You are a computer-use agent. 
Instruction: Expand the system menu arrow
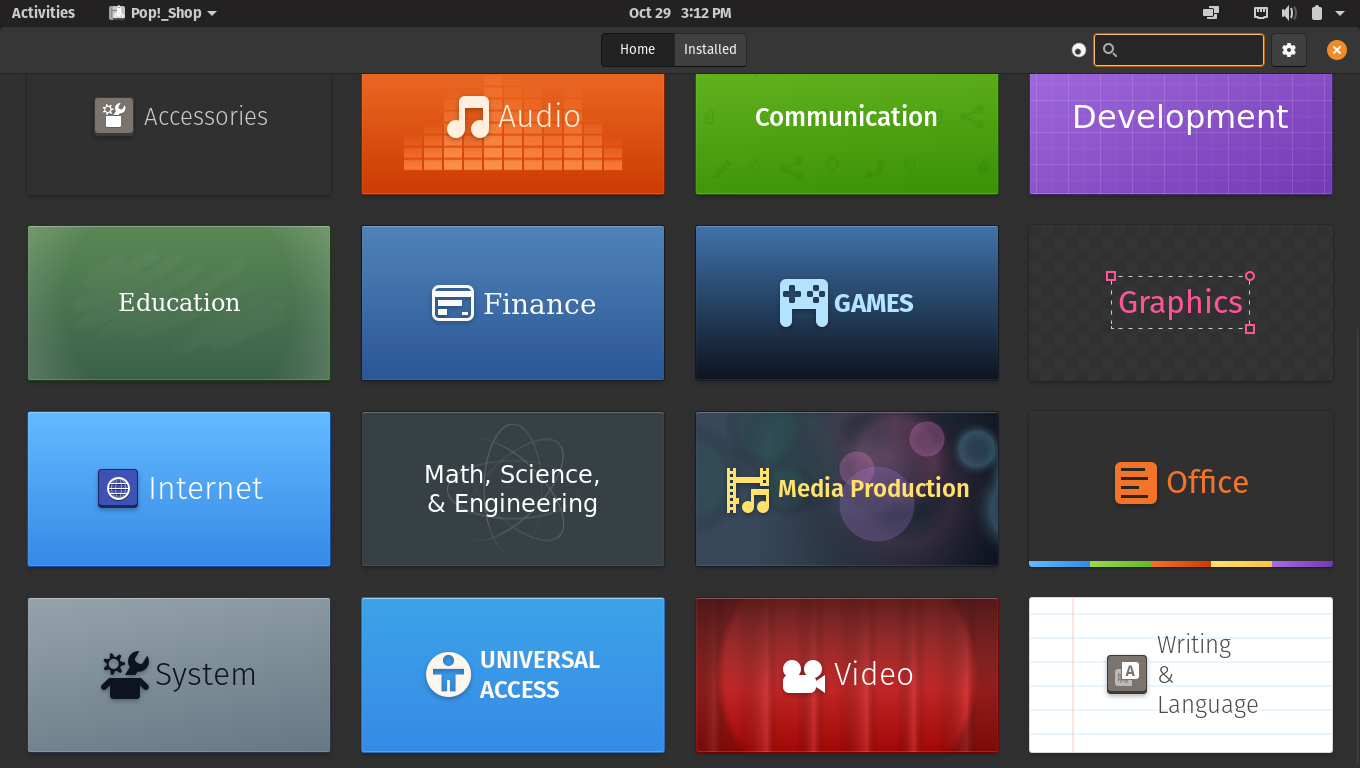point(1340,13)
